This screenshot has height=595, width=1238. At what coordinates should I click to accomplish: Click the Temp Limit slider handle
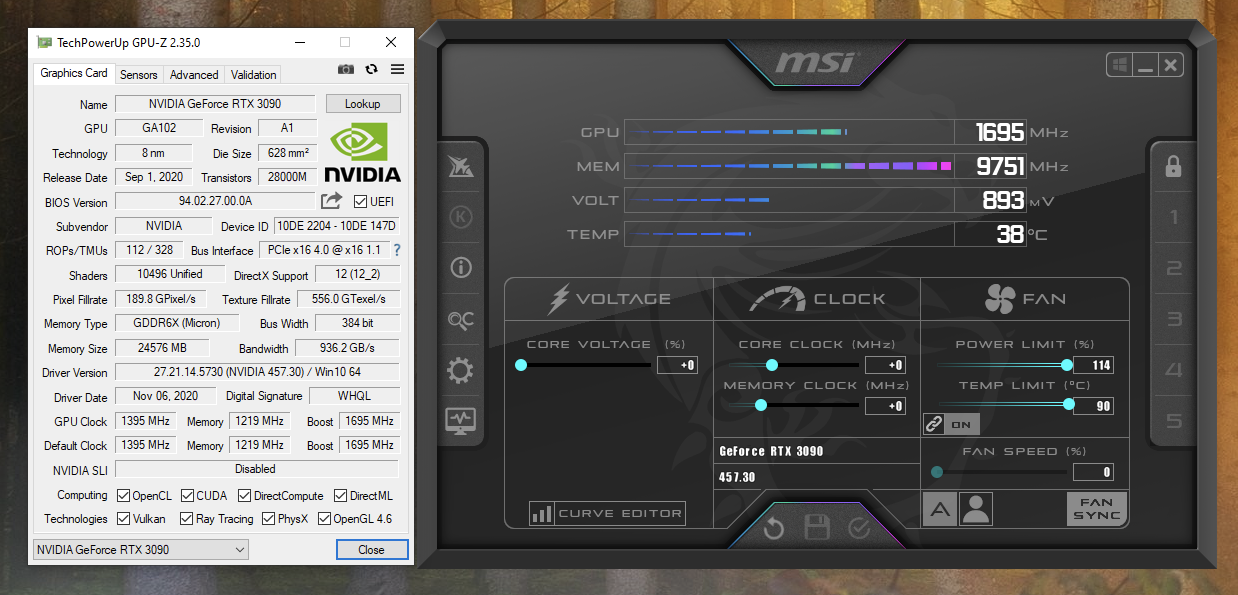[1069, 404]
